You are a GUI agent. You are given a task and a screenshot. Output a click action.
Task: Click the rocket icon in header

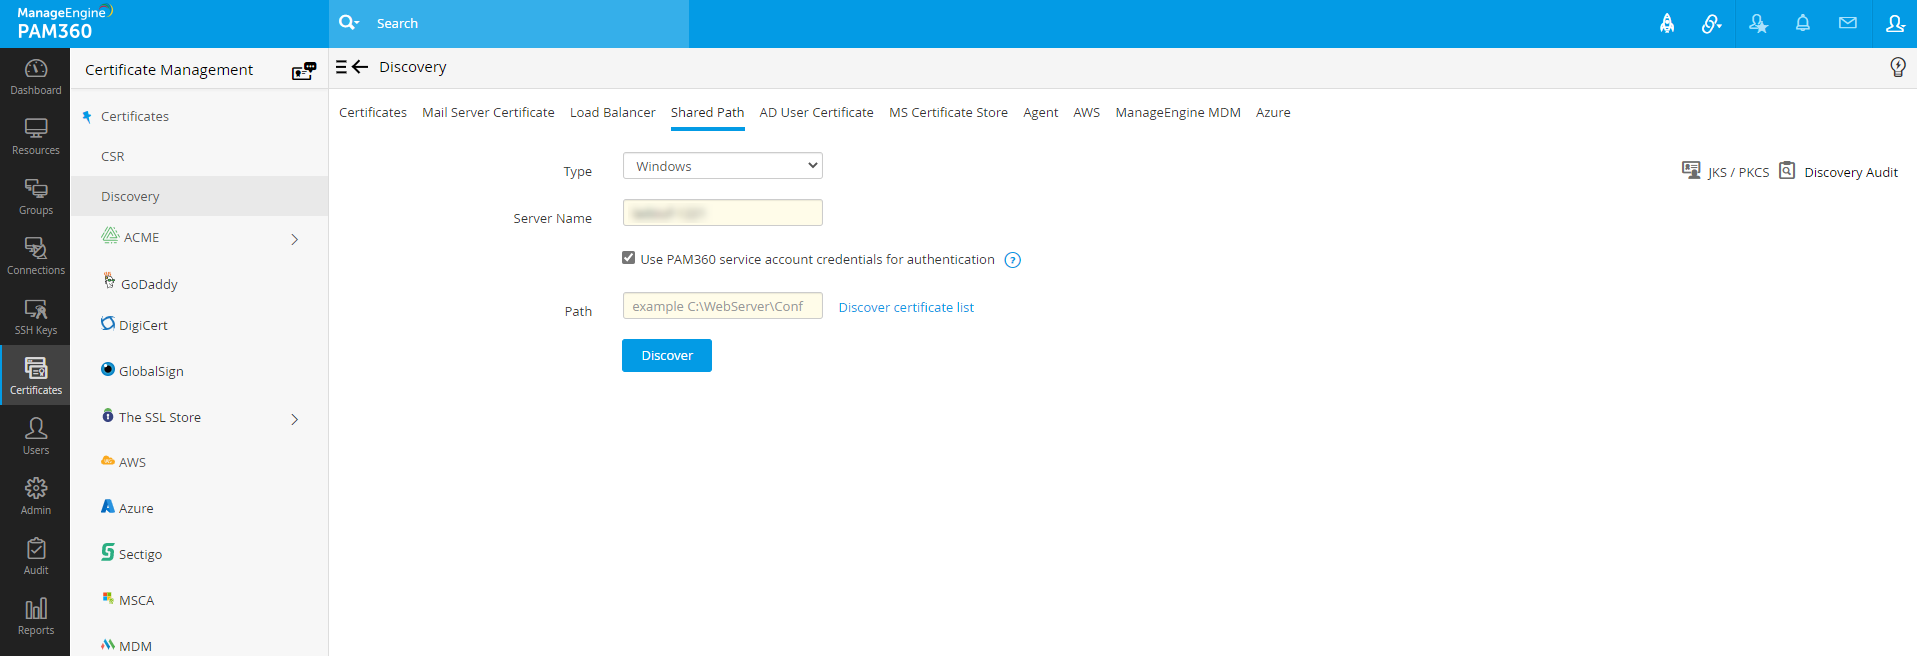1667,23
